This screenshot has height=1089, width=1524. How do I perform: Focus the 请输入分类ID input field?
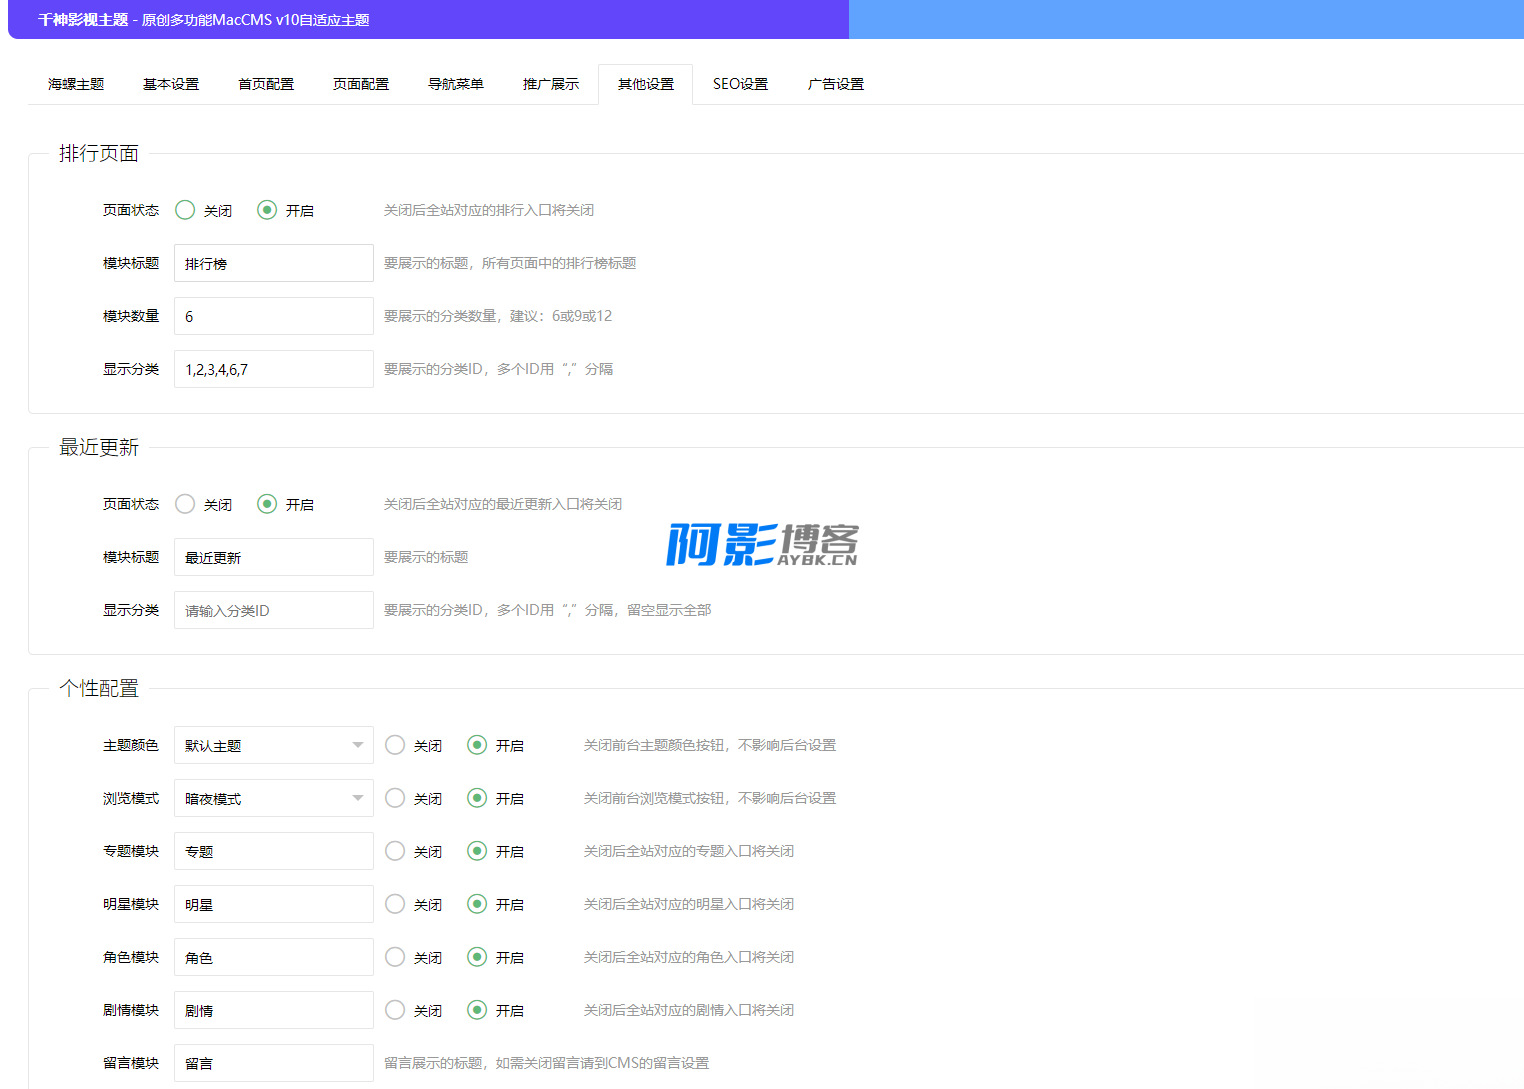tap(274, 610)
